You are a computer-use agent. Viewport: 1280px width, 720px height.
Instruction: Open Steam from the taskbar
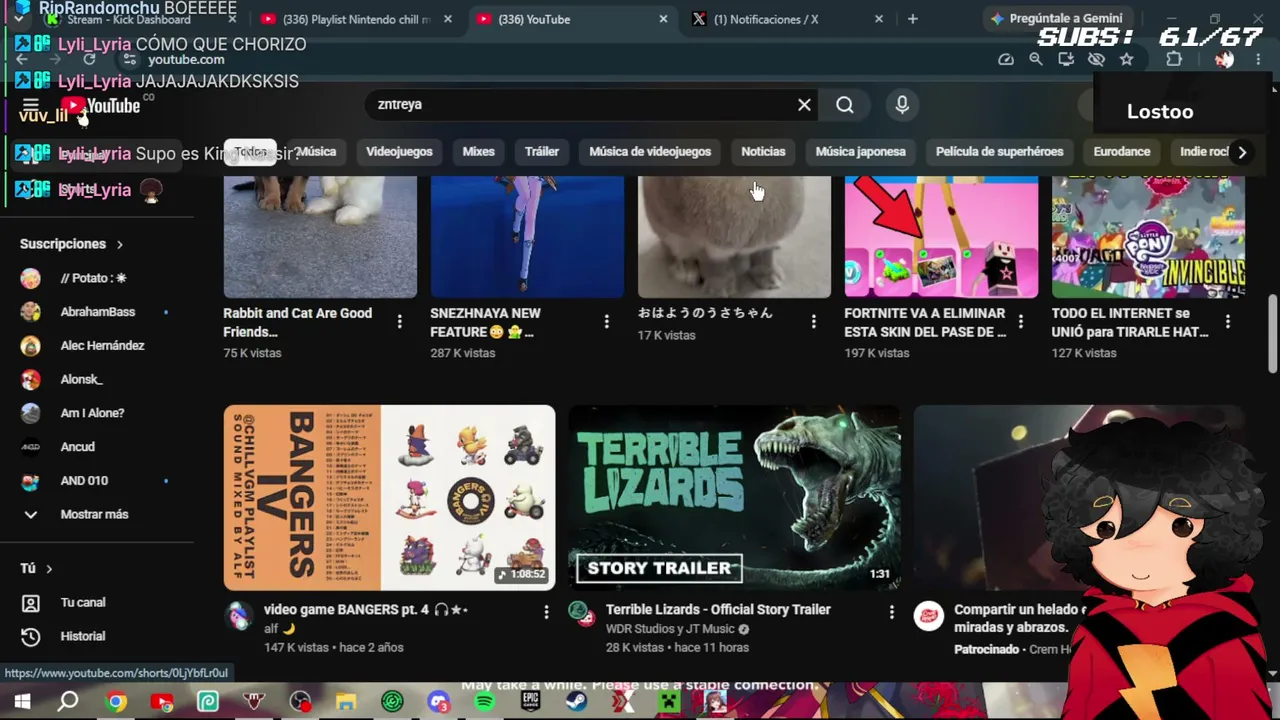click(x=576, y=702)
